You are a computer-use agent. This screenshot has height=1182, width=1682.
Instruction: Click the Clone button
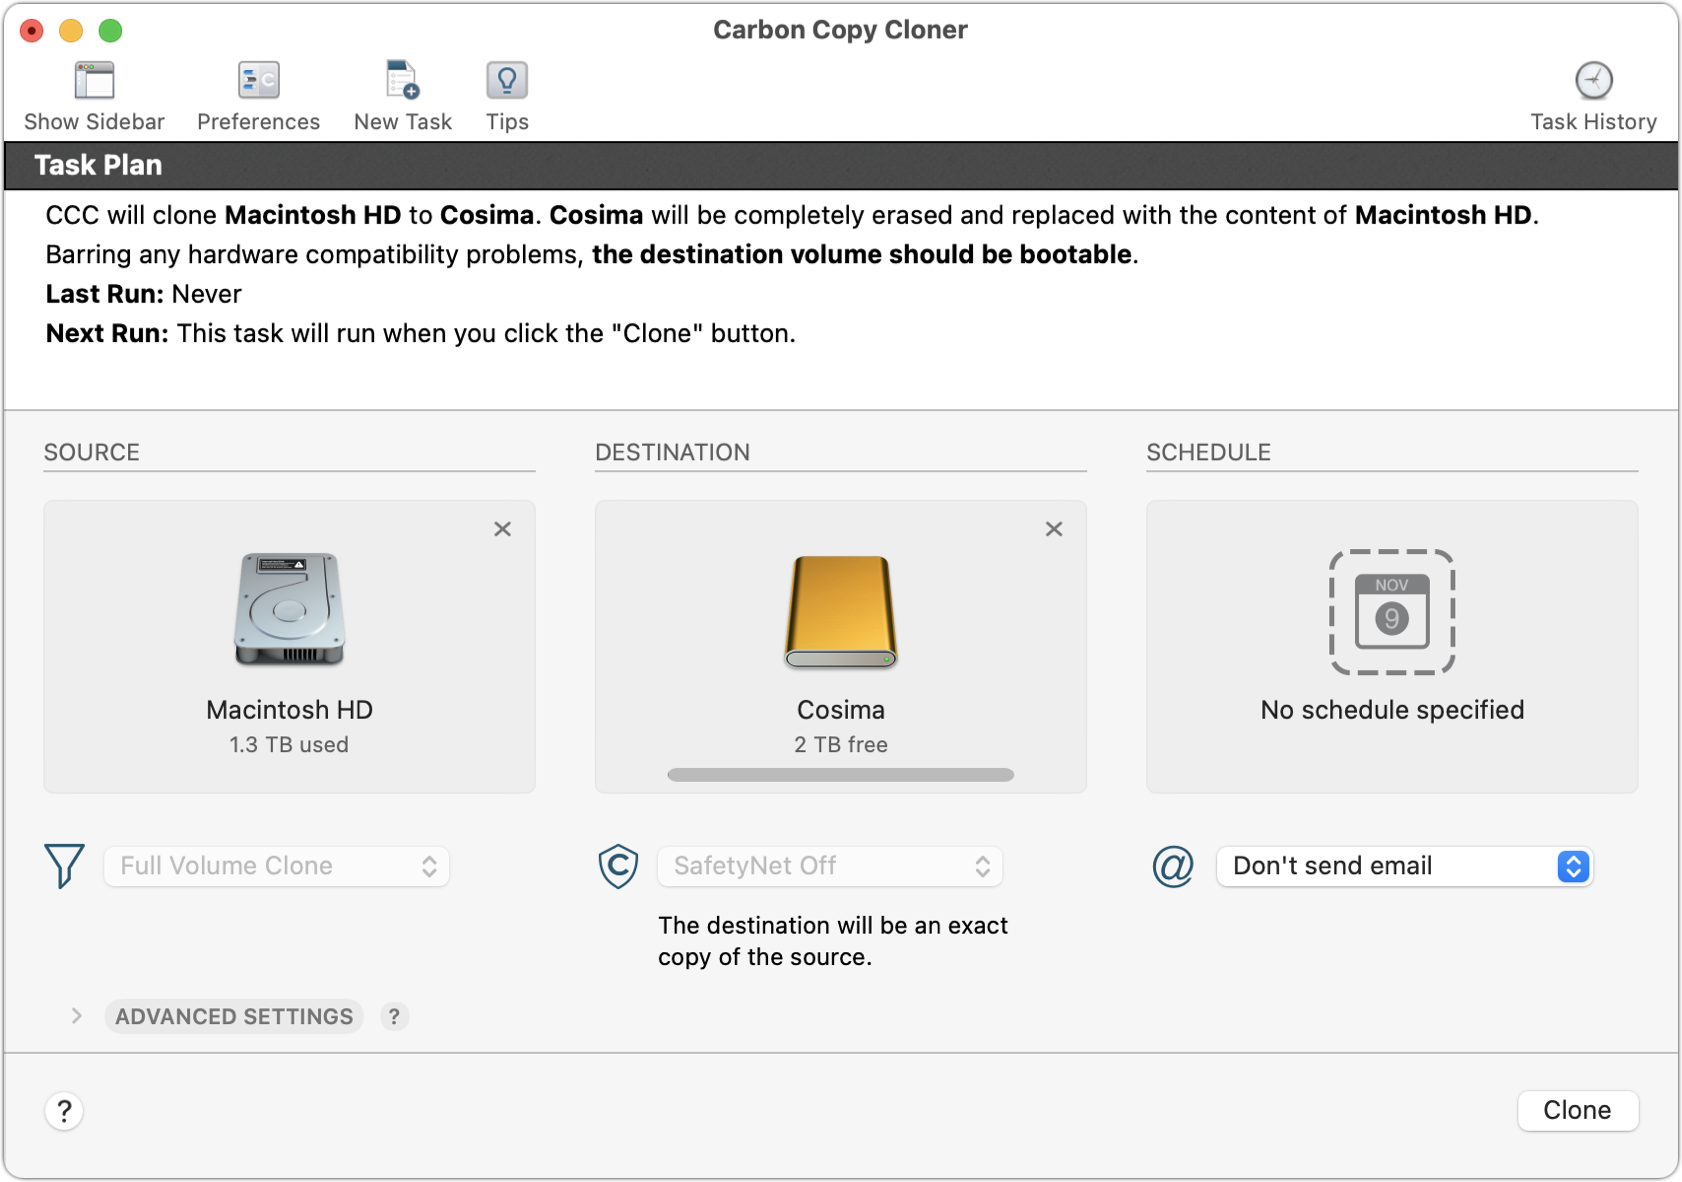(x=1577, y=1110)
